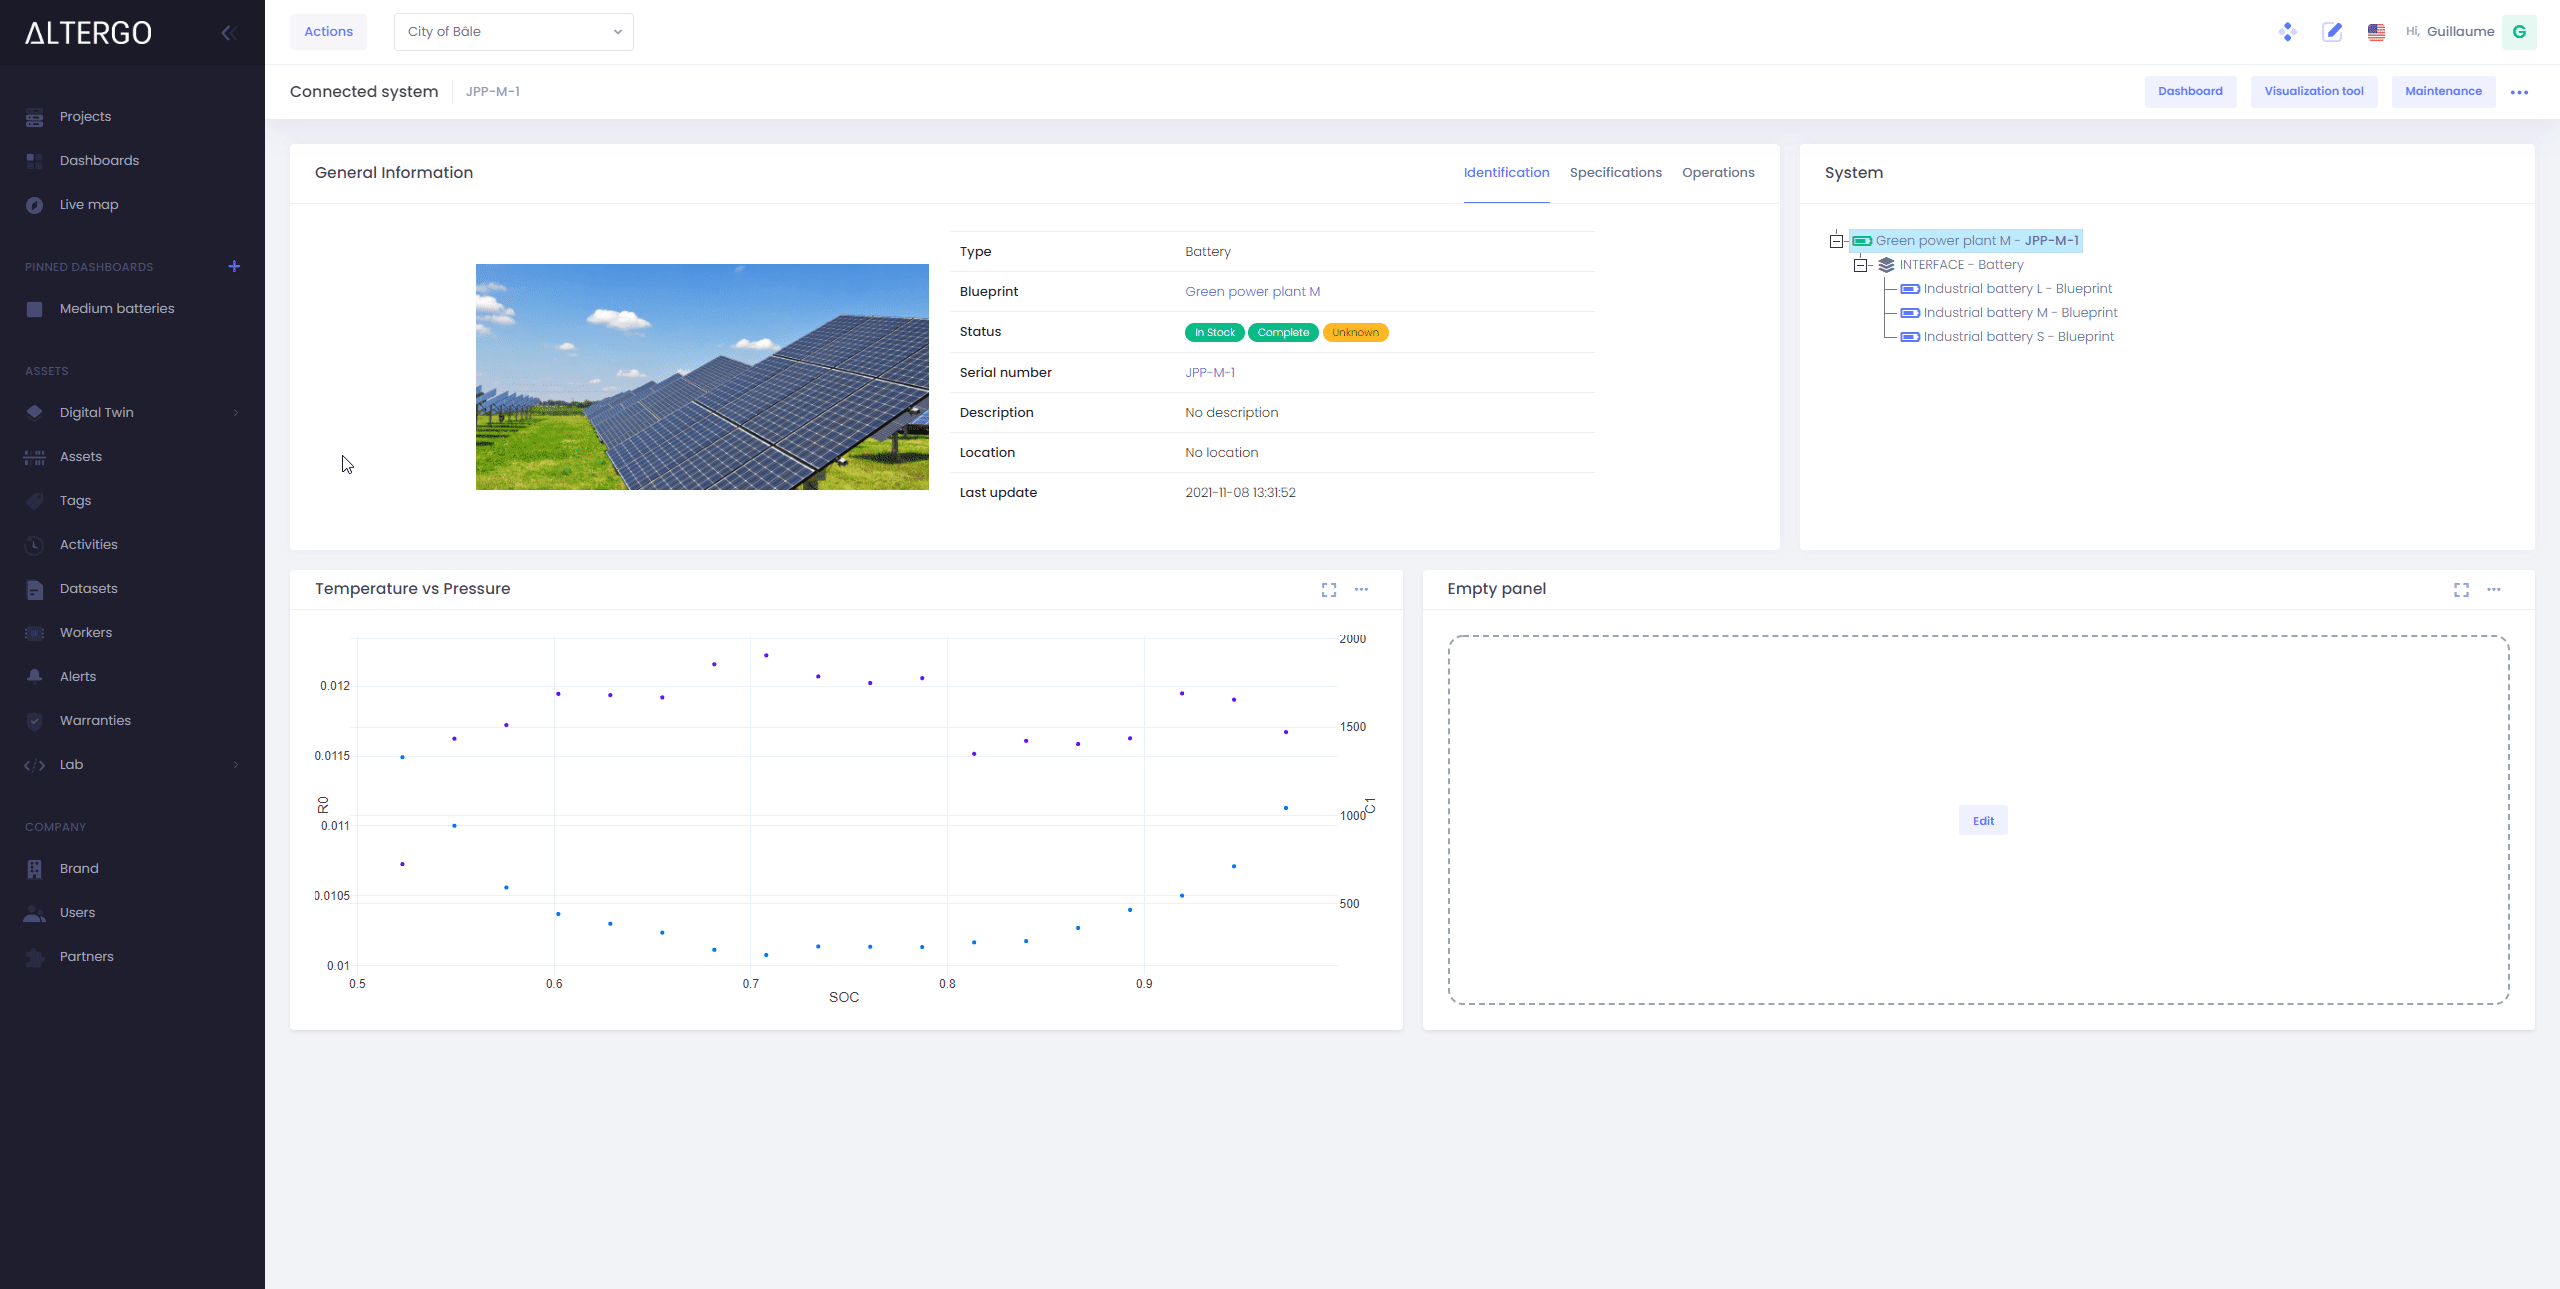The image size is (2560, 1289).
Task: Expand Temperature vs Pressure chart to fullscreen
Action: pos(1328,590)
